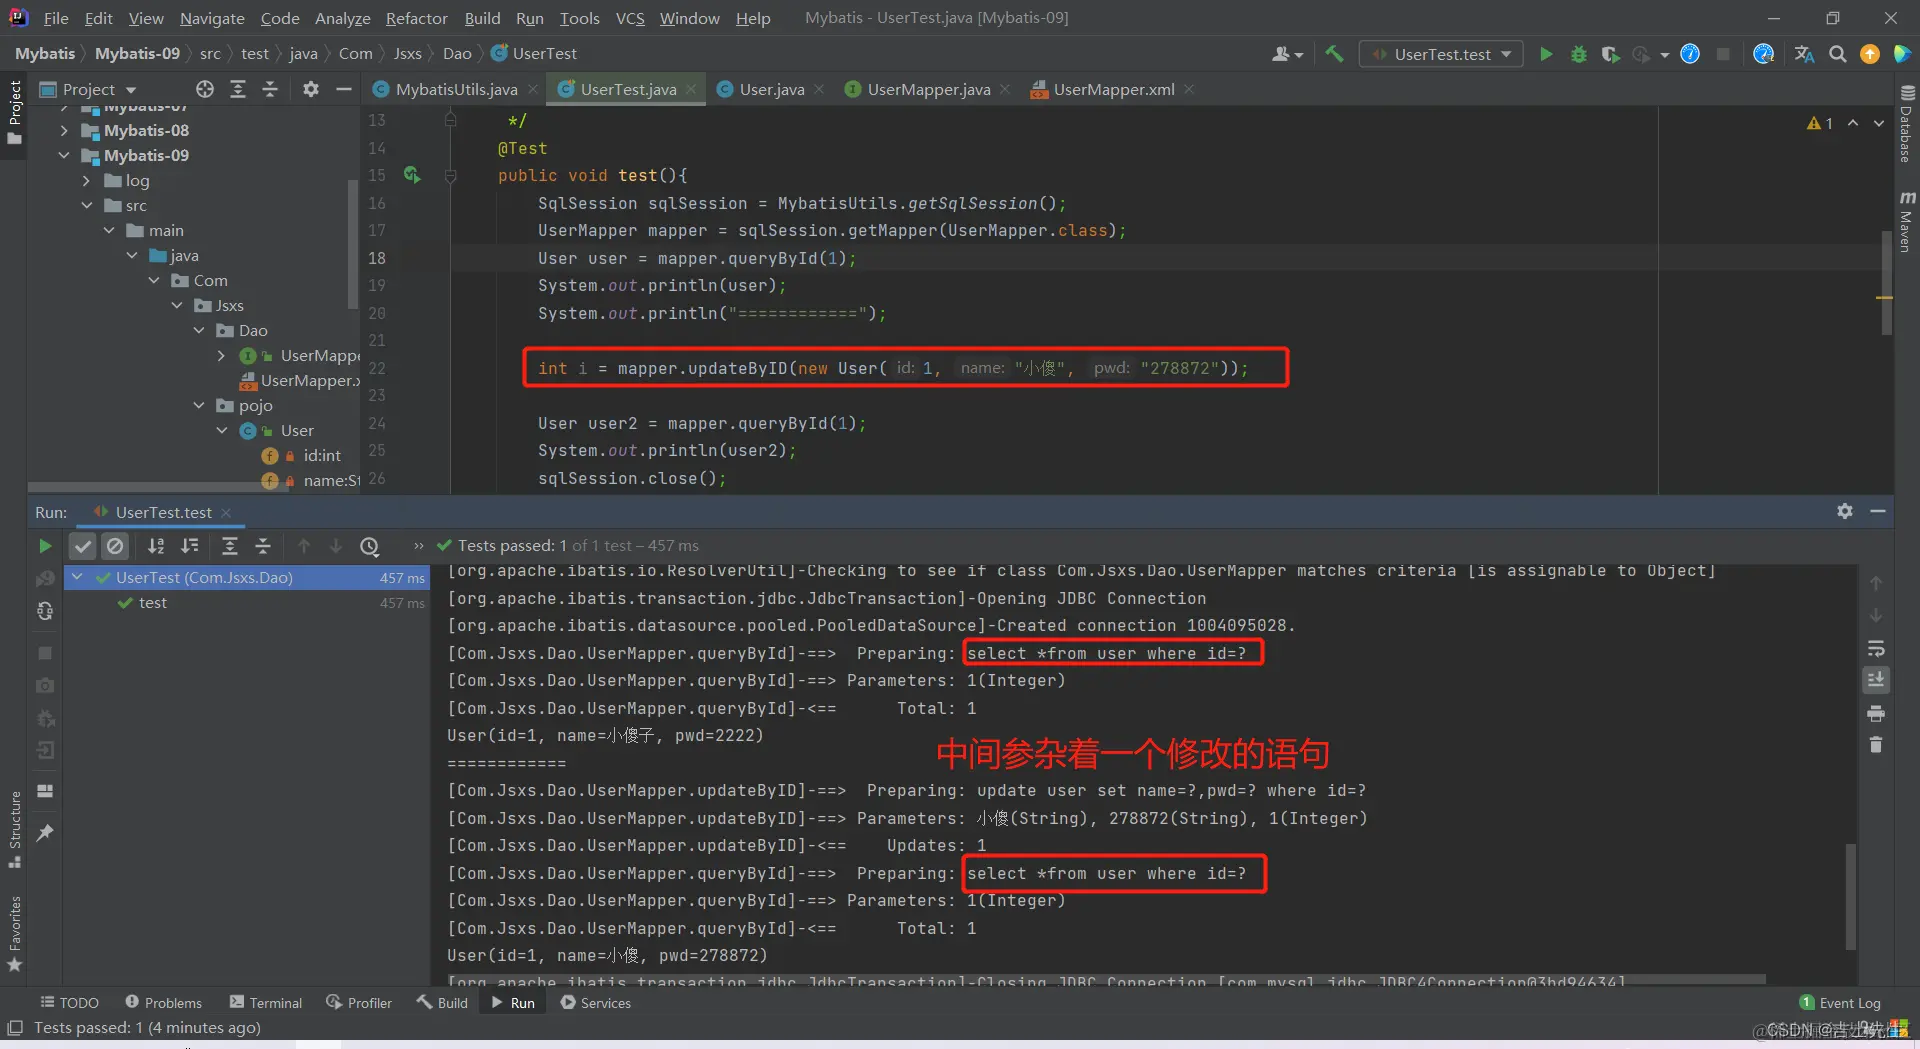Click Select Opened File target icon
This screenshot has width=1920, height=1049.
[x=205, y=89]
